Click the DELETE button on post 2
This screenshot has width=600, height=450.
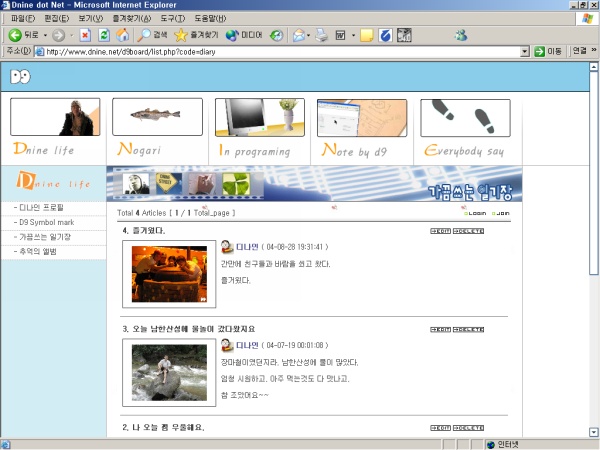coord(468,428)
